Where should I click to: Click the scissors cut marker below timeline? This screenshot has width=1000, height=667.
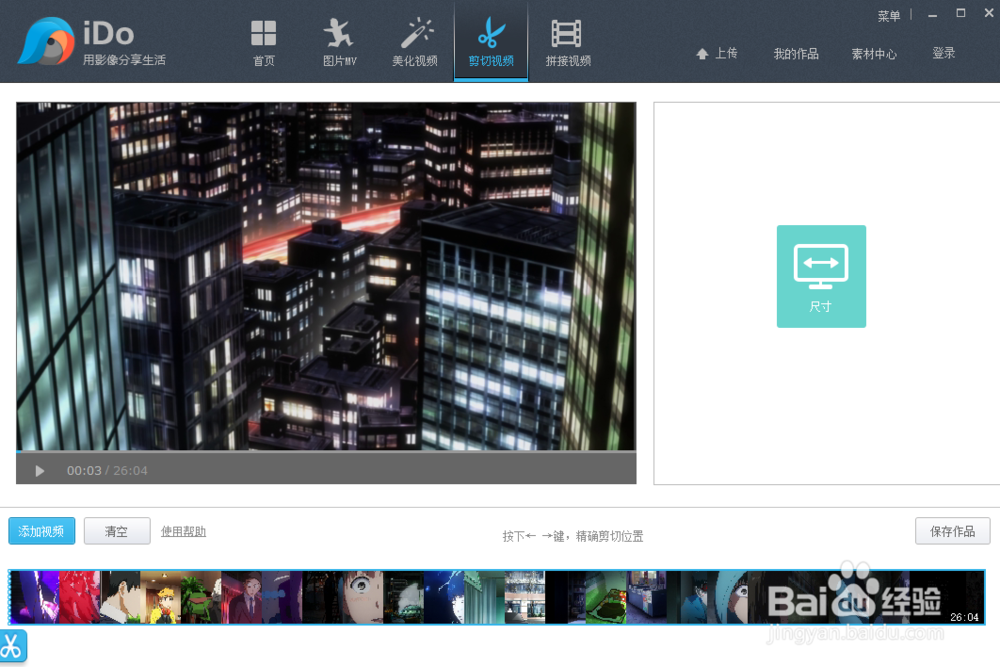click(x=12, y=647)
